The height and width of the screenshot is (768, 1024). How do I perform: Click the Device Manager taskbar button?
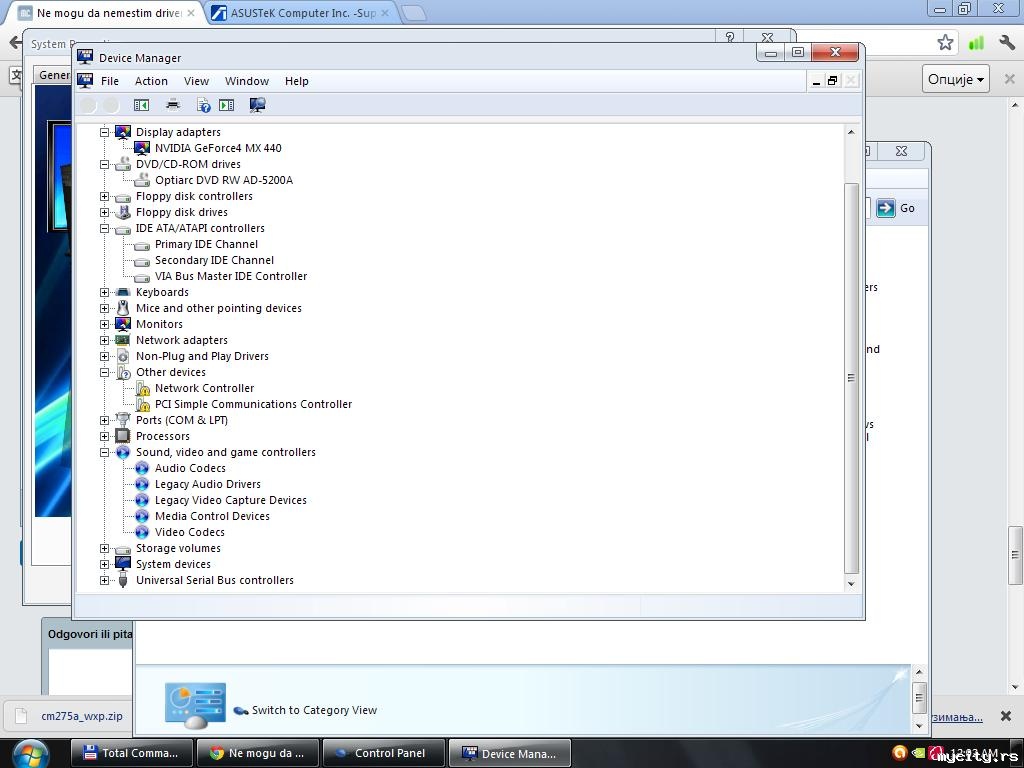pos(509,754)
